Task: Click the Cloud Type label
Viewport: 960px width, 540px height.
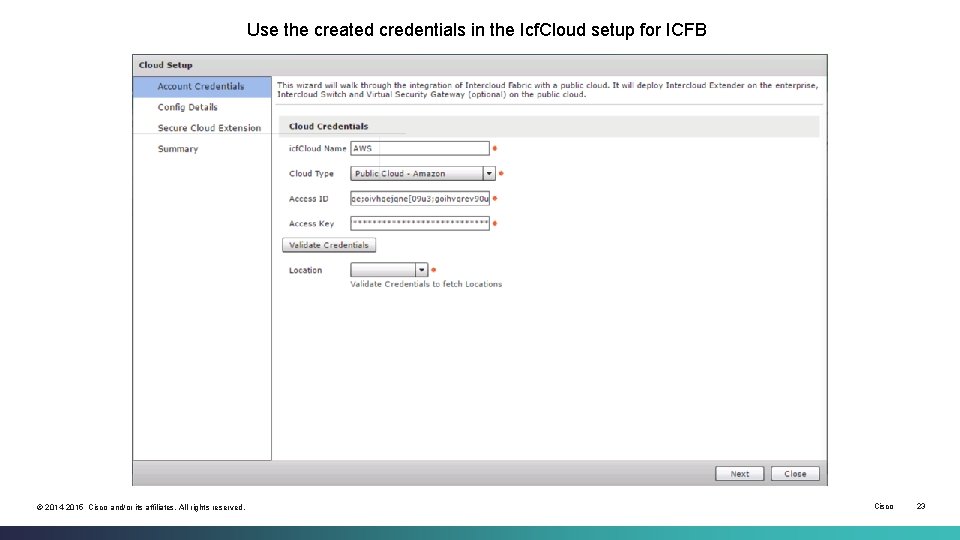Action: point(311,173)
